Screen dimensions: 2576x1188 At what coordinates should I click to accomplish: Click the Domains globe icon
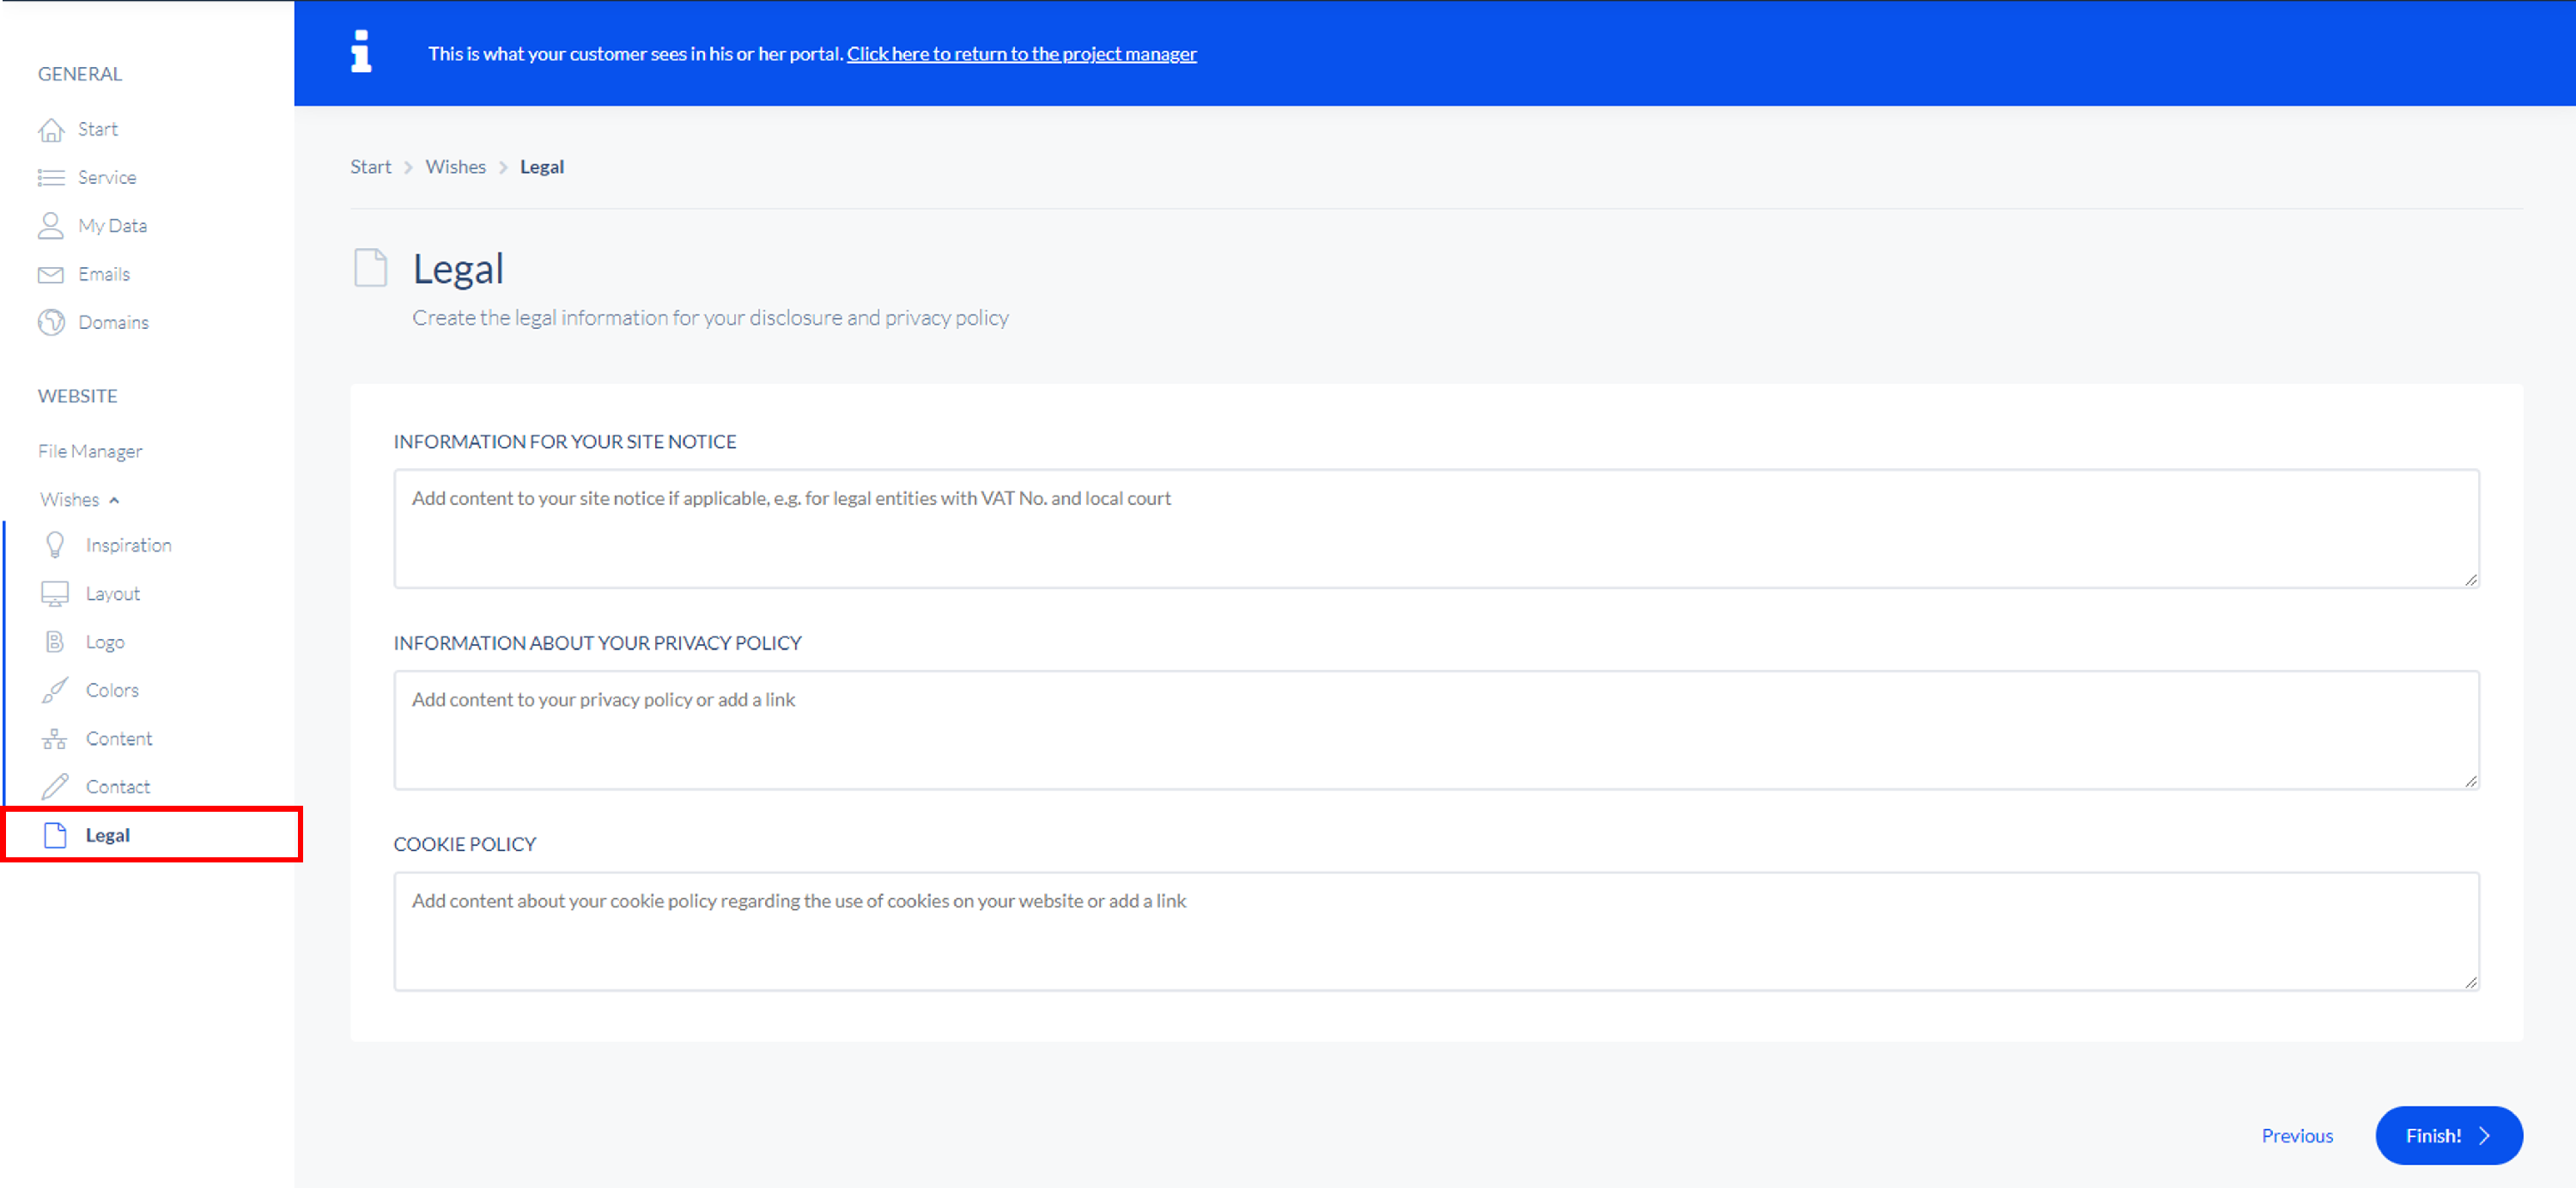coord(51,323)
